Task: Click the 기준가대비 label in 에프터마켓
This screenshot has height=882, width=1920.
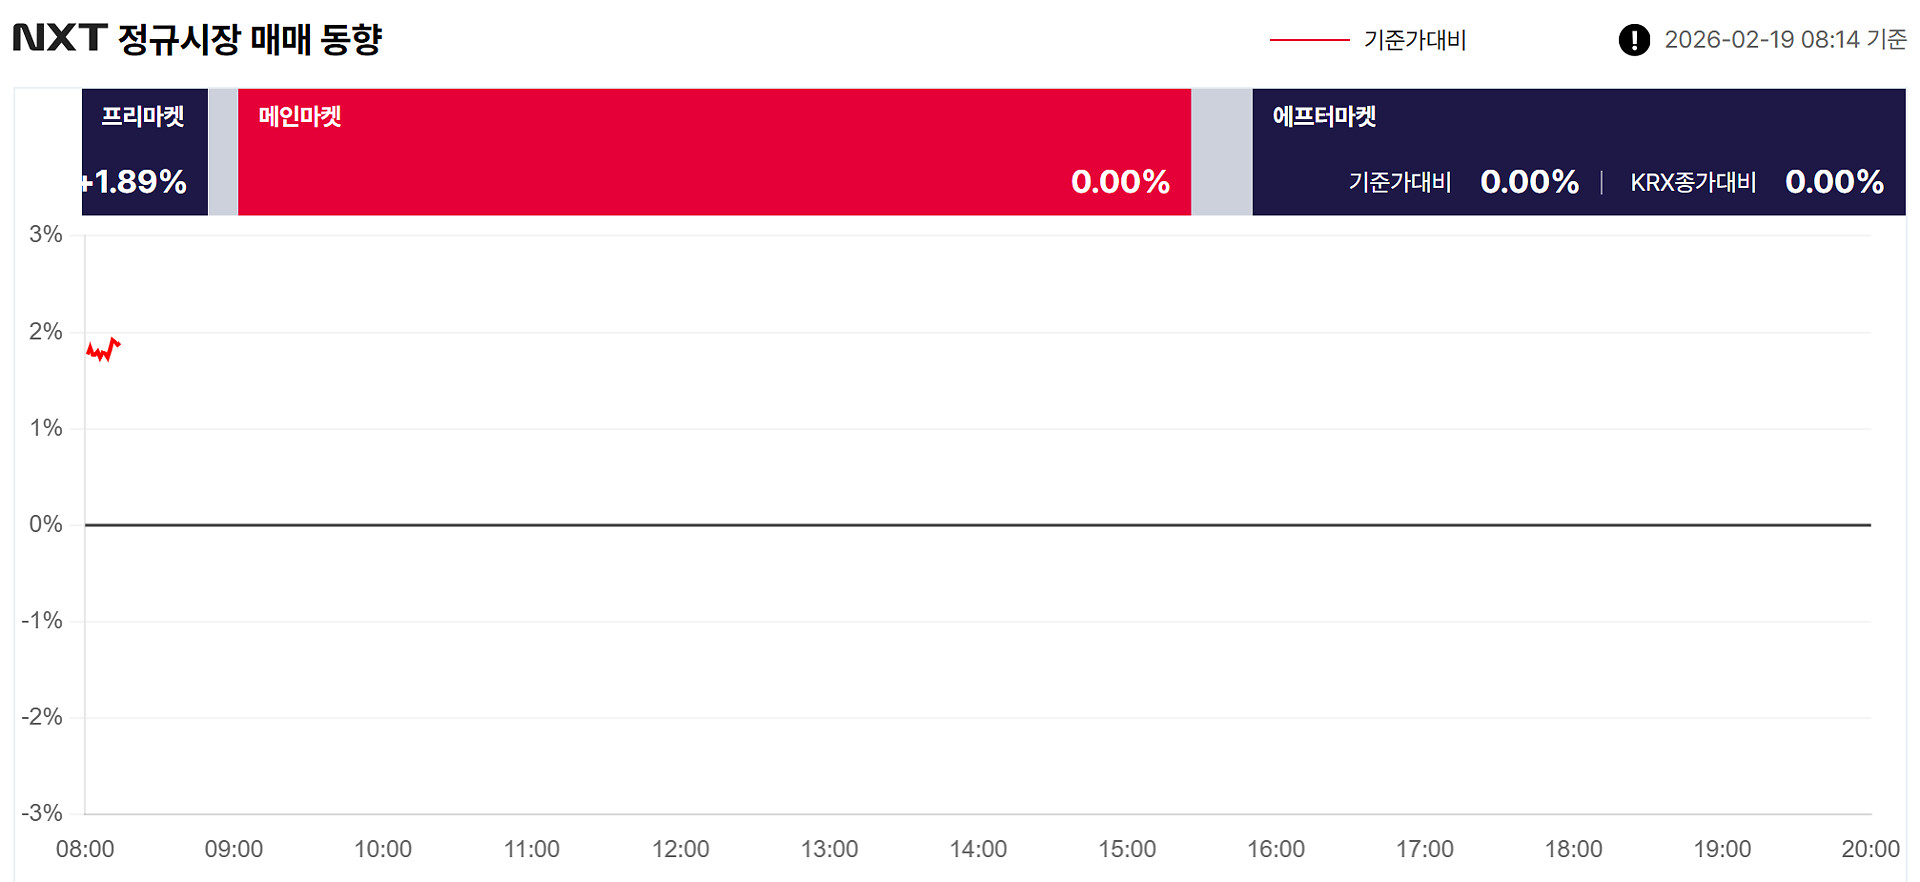Action: [x=1400, y=182]
